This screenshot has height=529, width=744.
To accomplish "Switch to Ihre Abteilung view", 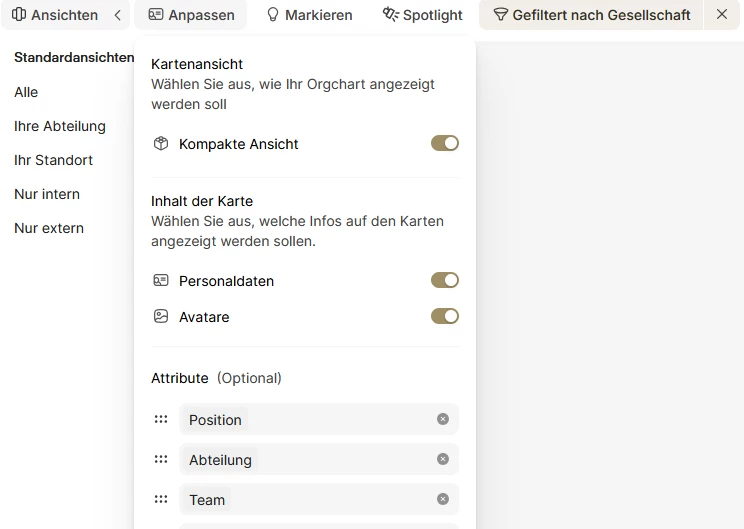I will [60, 126].
